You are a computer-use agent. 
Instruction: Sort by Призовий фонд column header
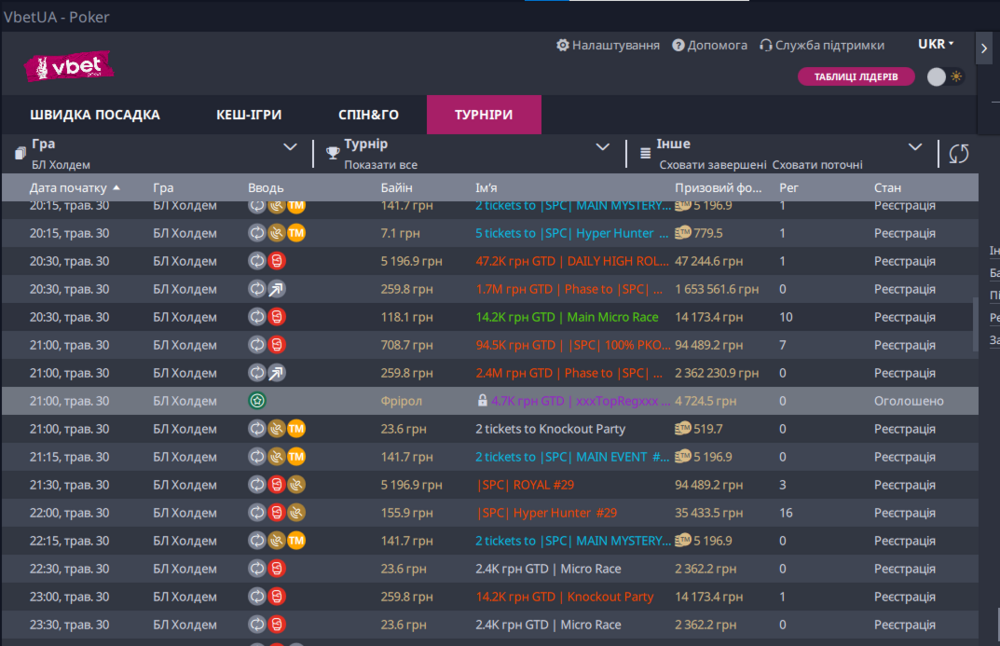click(x=718, y=188)
